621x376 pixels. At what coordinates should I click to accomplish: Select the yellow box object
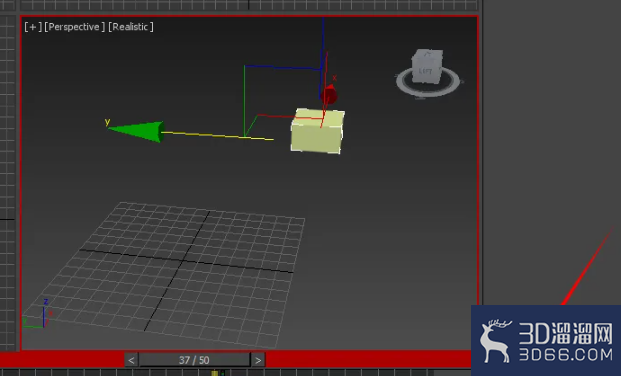317,131
